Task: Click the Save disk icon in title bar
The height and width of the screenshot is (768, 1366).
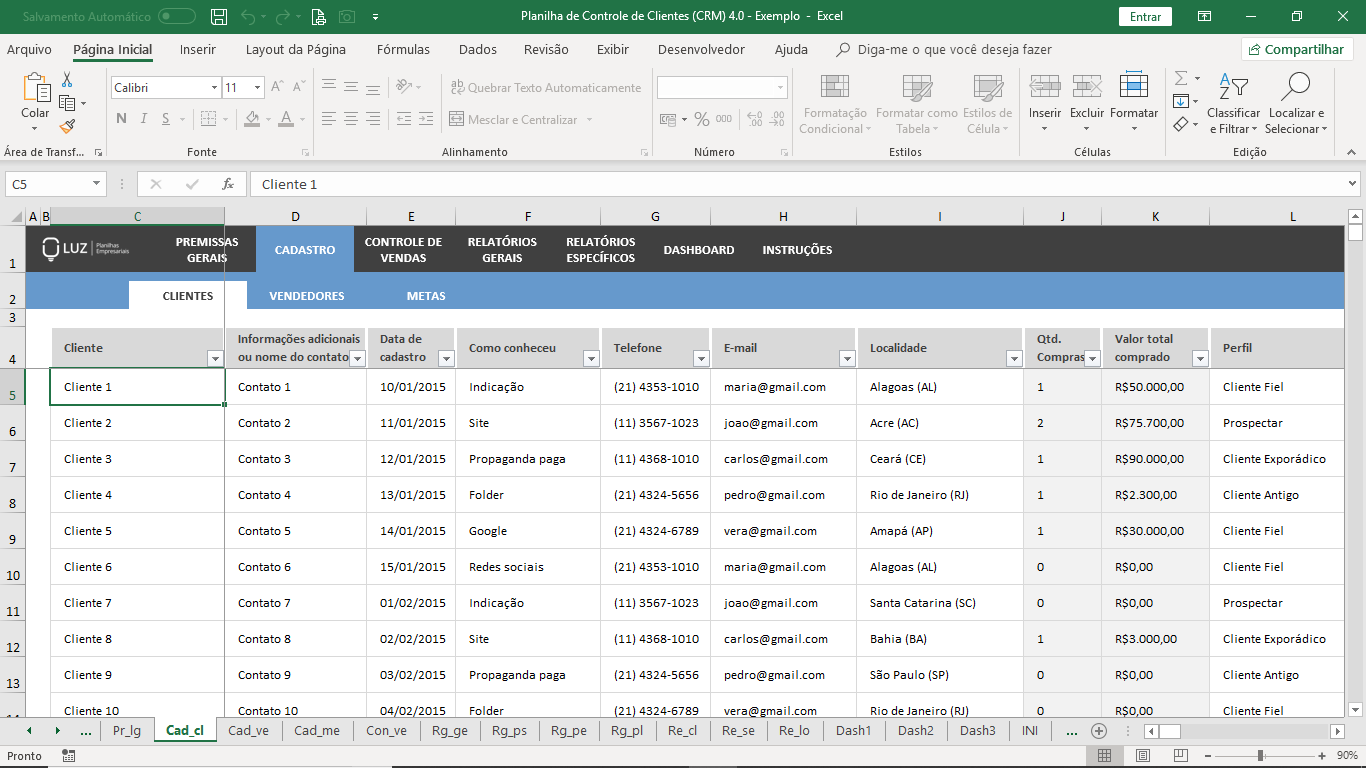Action: tap(220, 16)
